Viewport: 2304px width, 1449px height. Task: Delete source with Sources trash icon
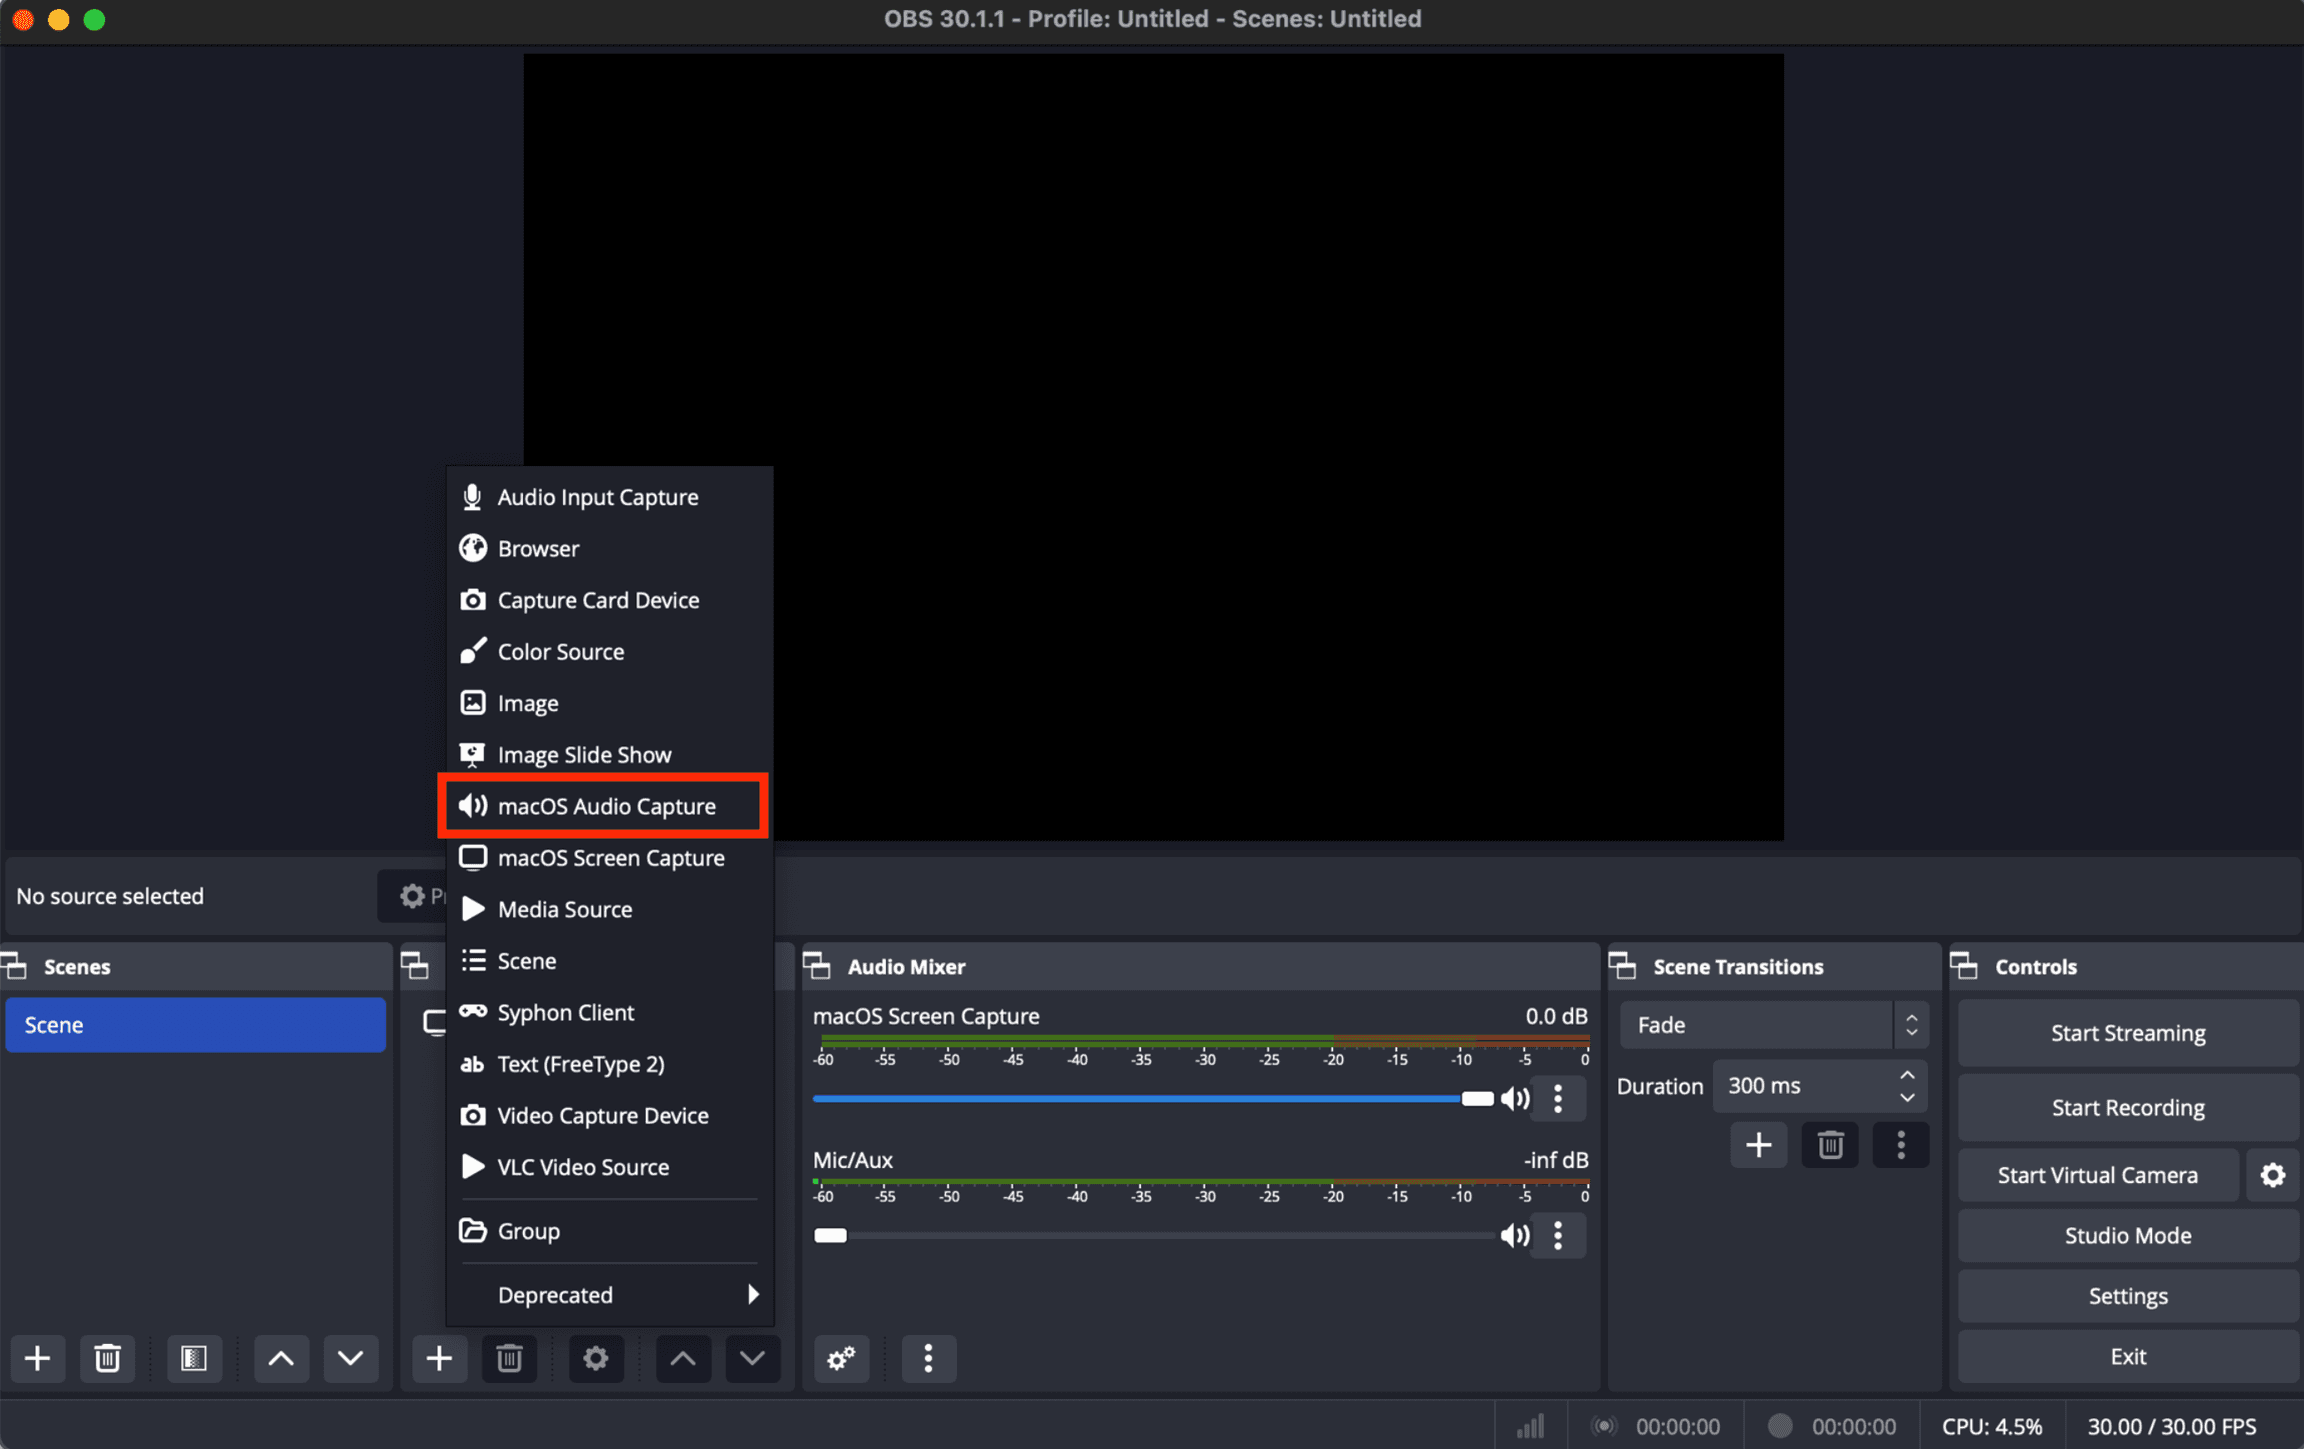click(x=509, y=1358)
